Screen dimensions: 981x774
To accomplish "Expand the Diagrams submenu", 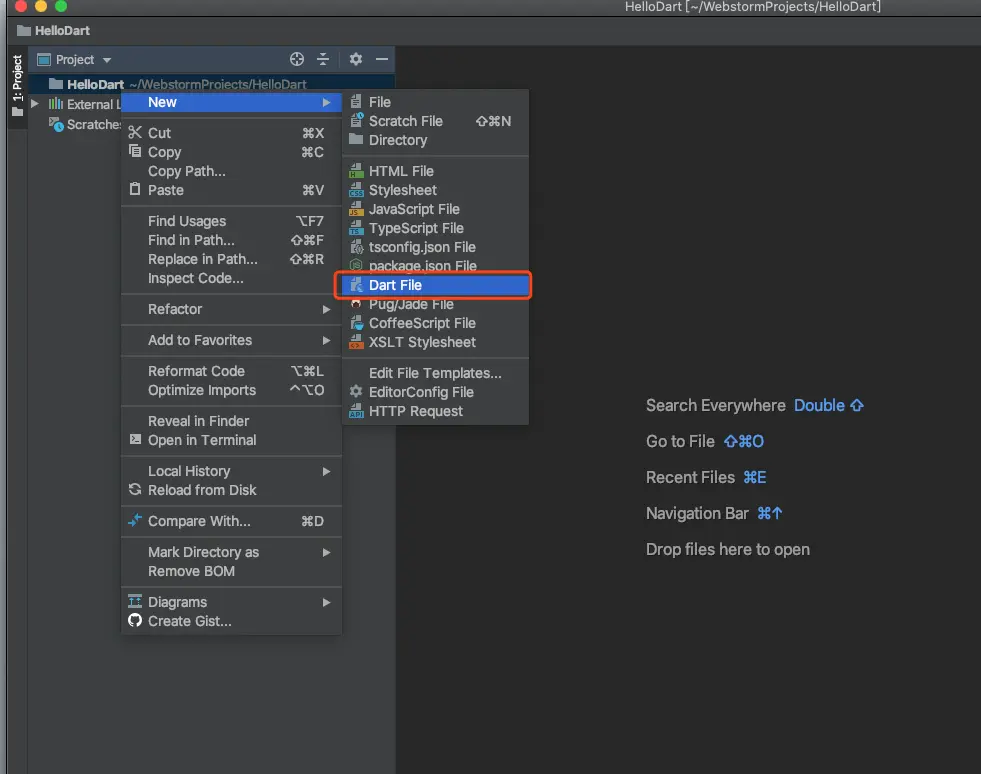I will (231, 602).
